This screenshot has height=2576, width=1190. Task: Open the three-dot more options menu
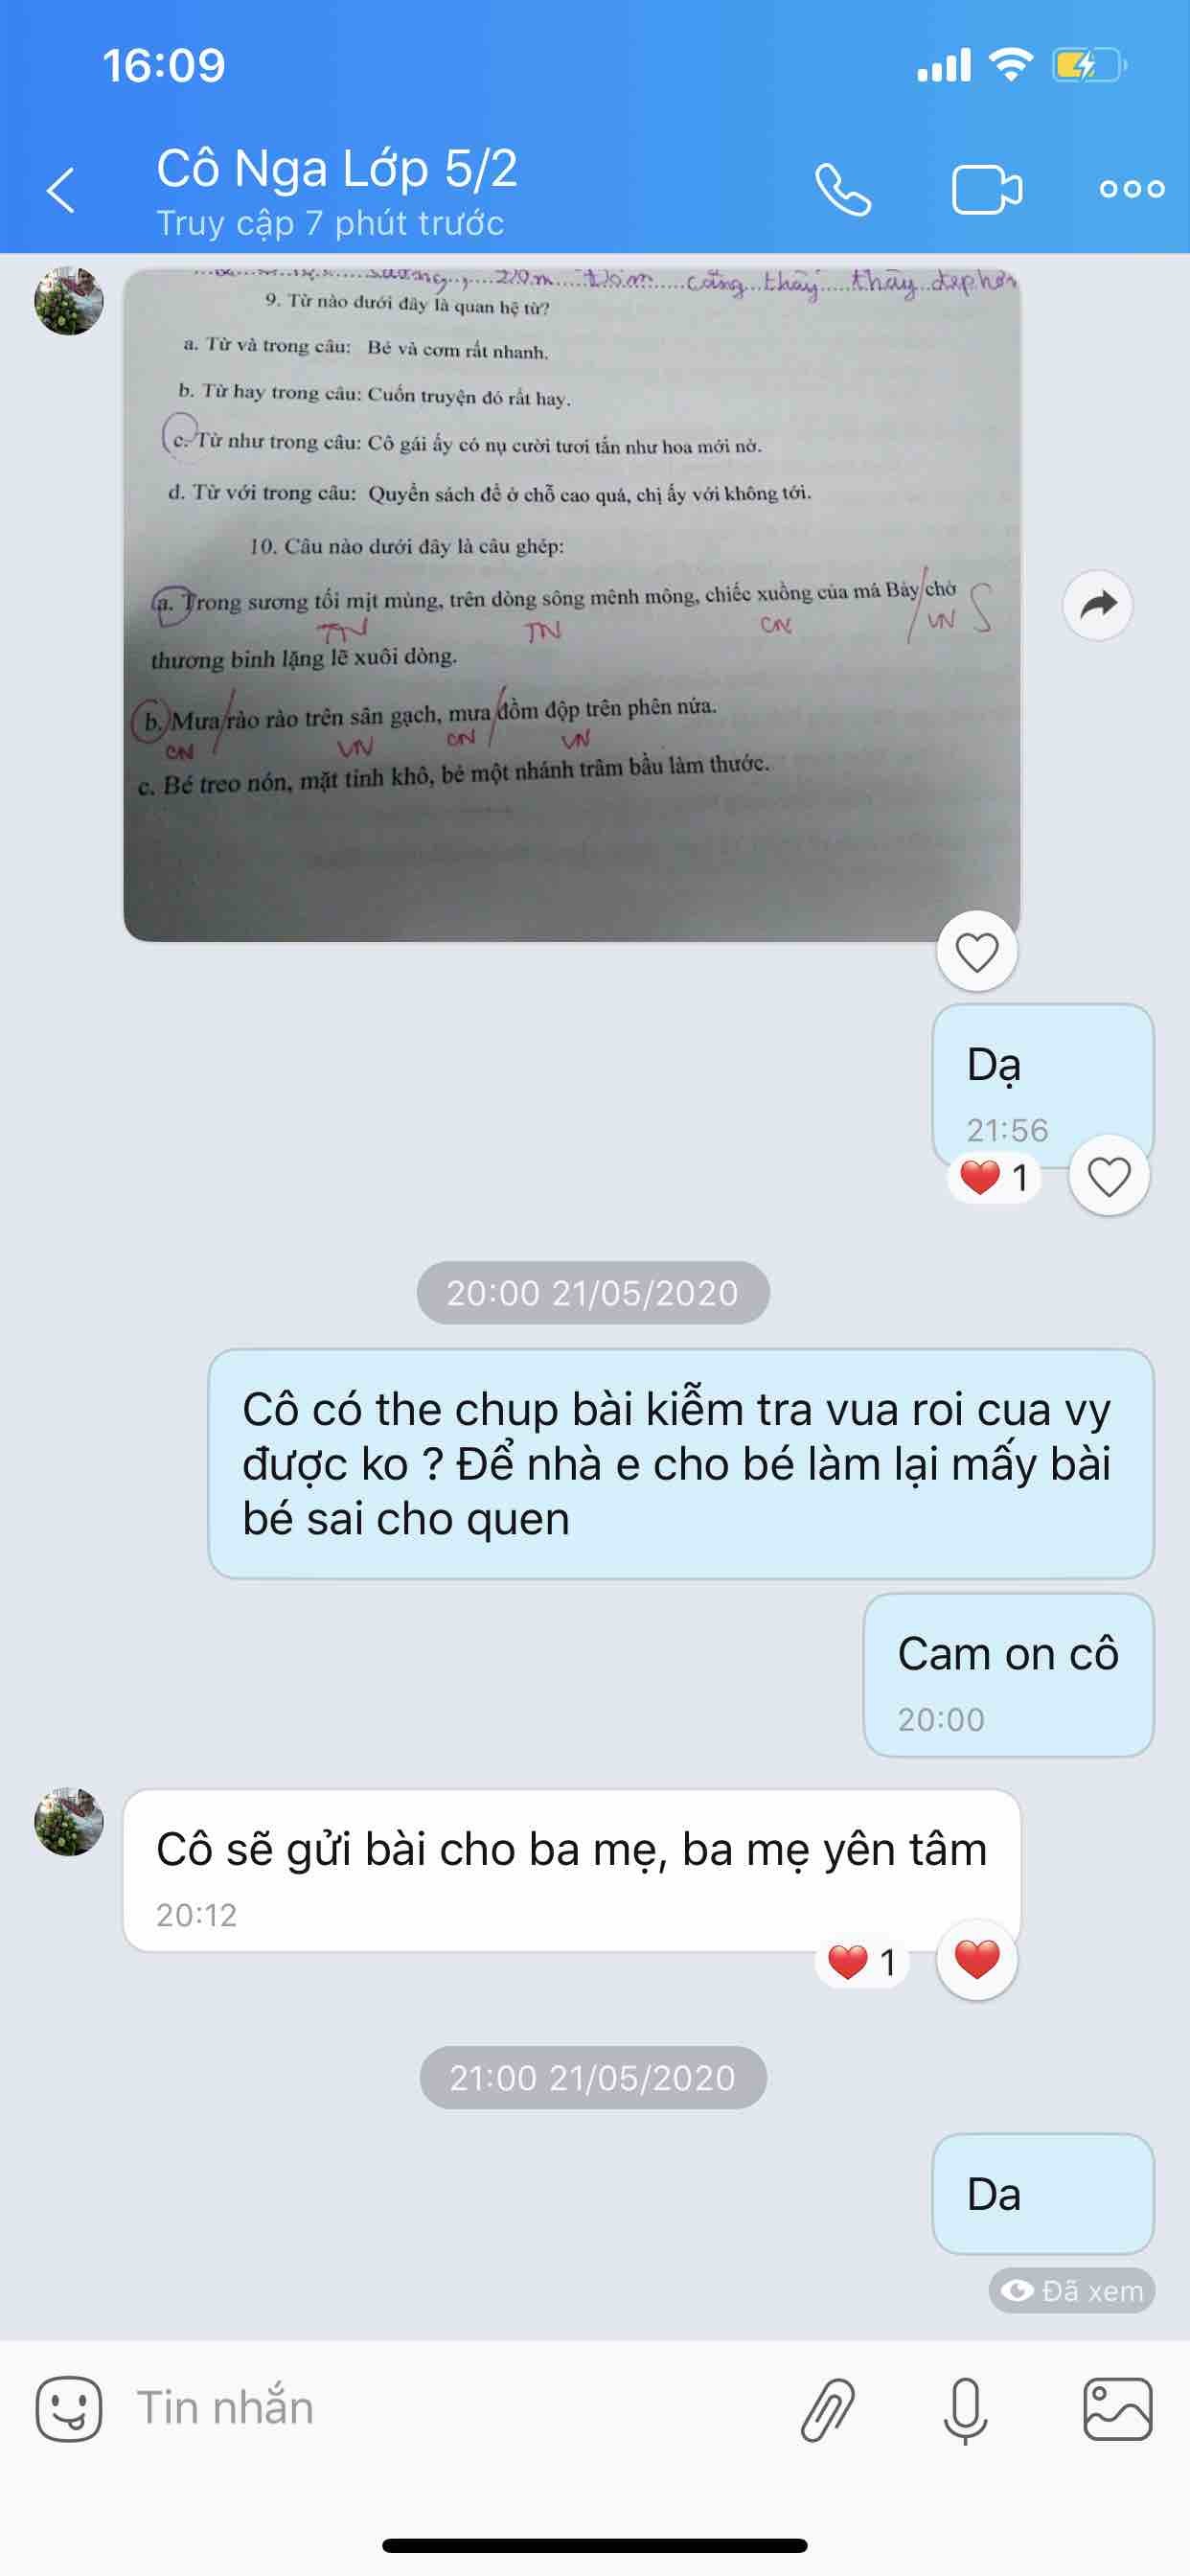(1132, 189)
